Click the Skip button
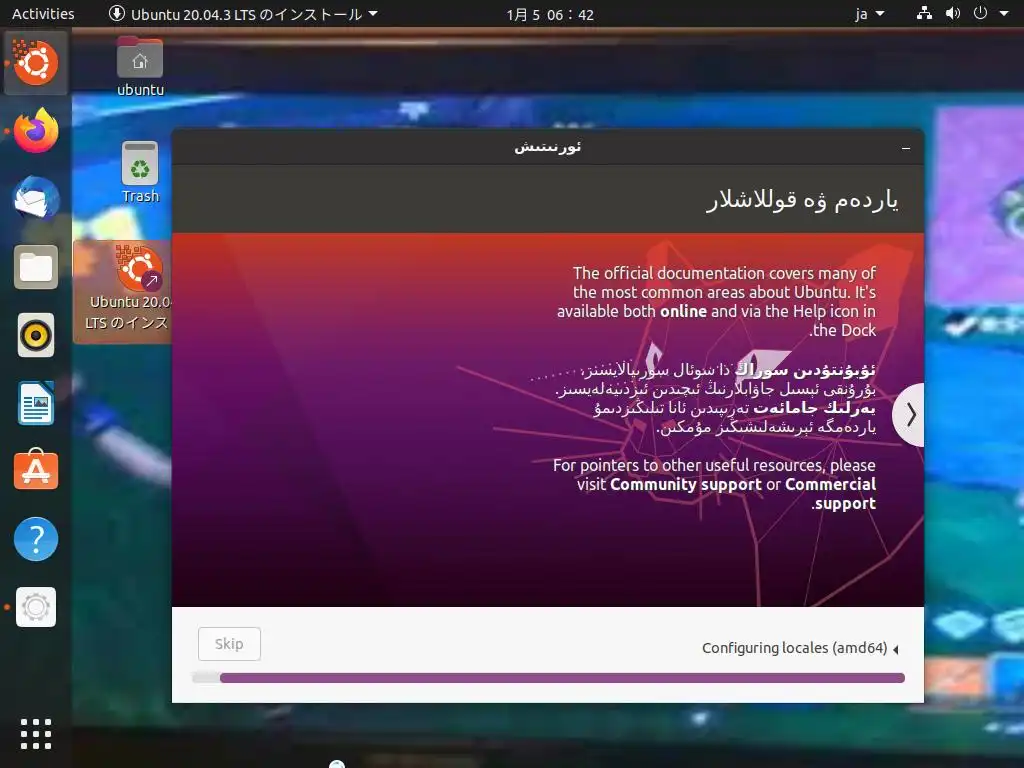 pos(229,644)
